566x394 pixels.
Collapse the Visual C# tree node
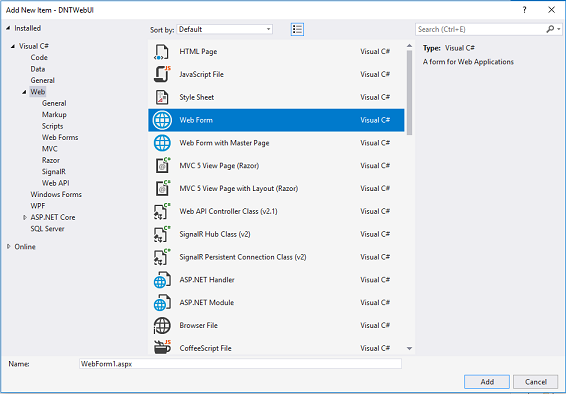pos(13,46)
